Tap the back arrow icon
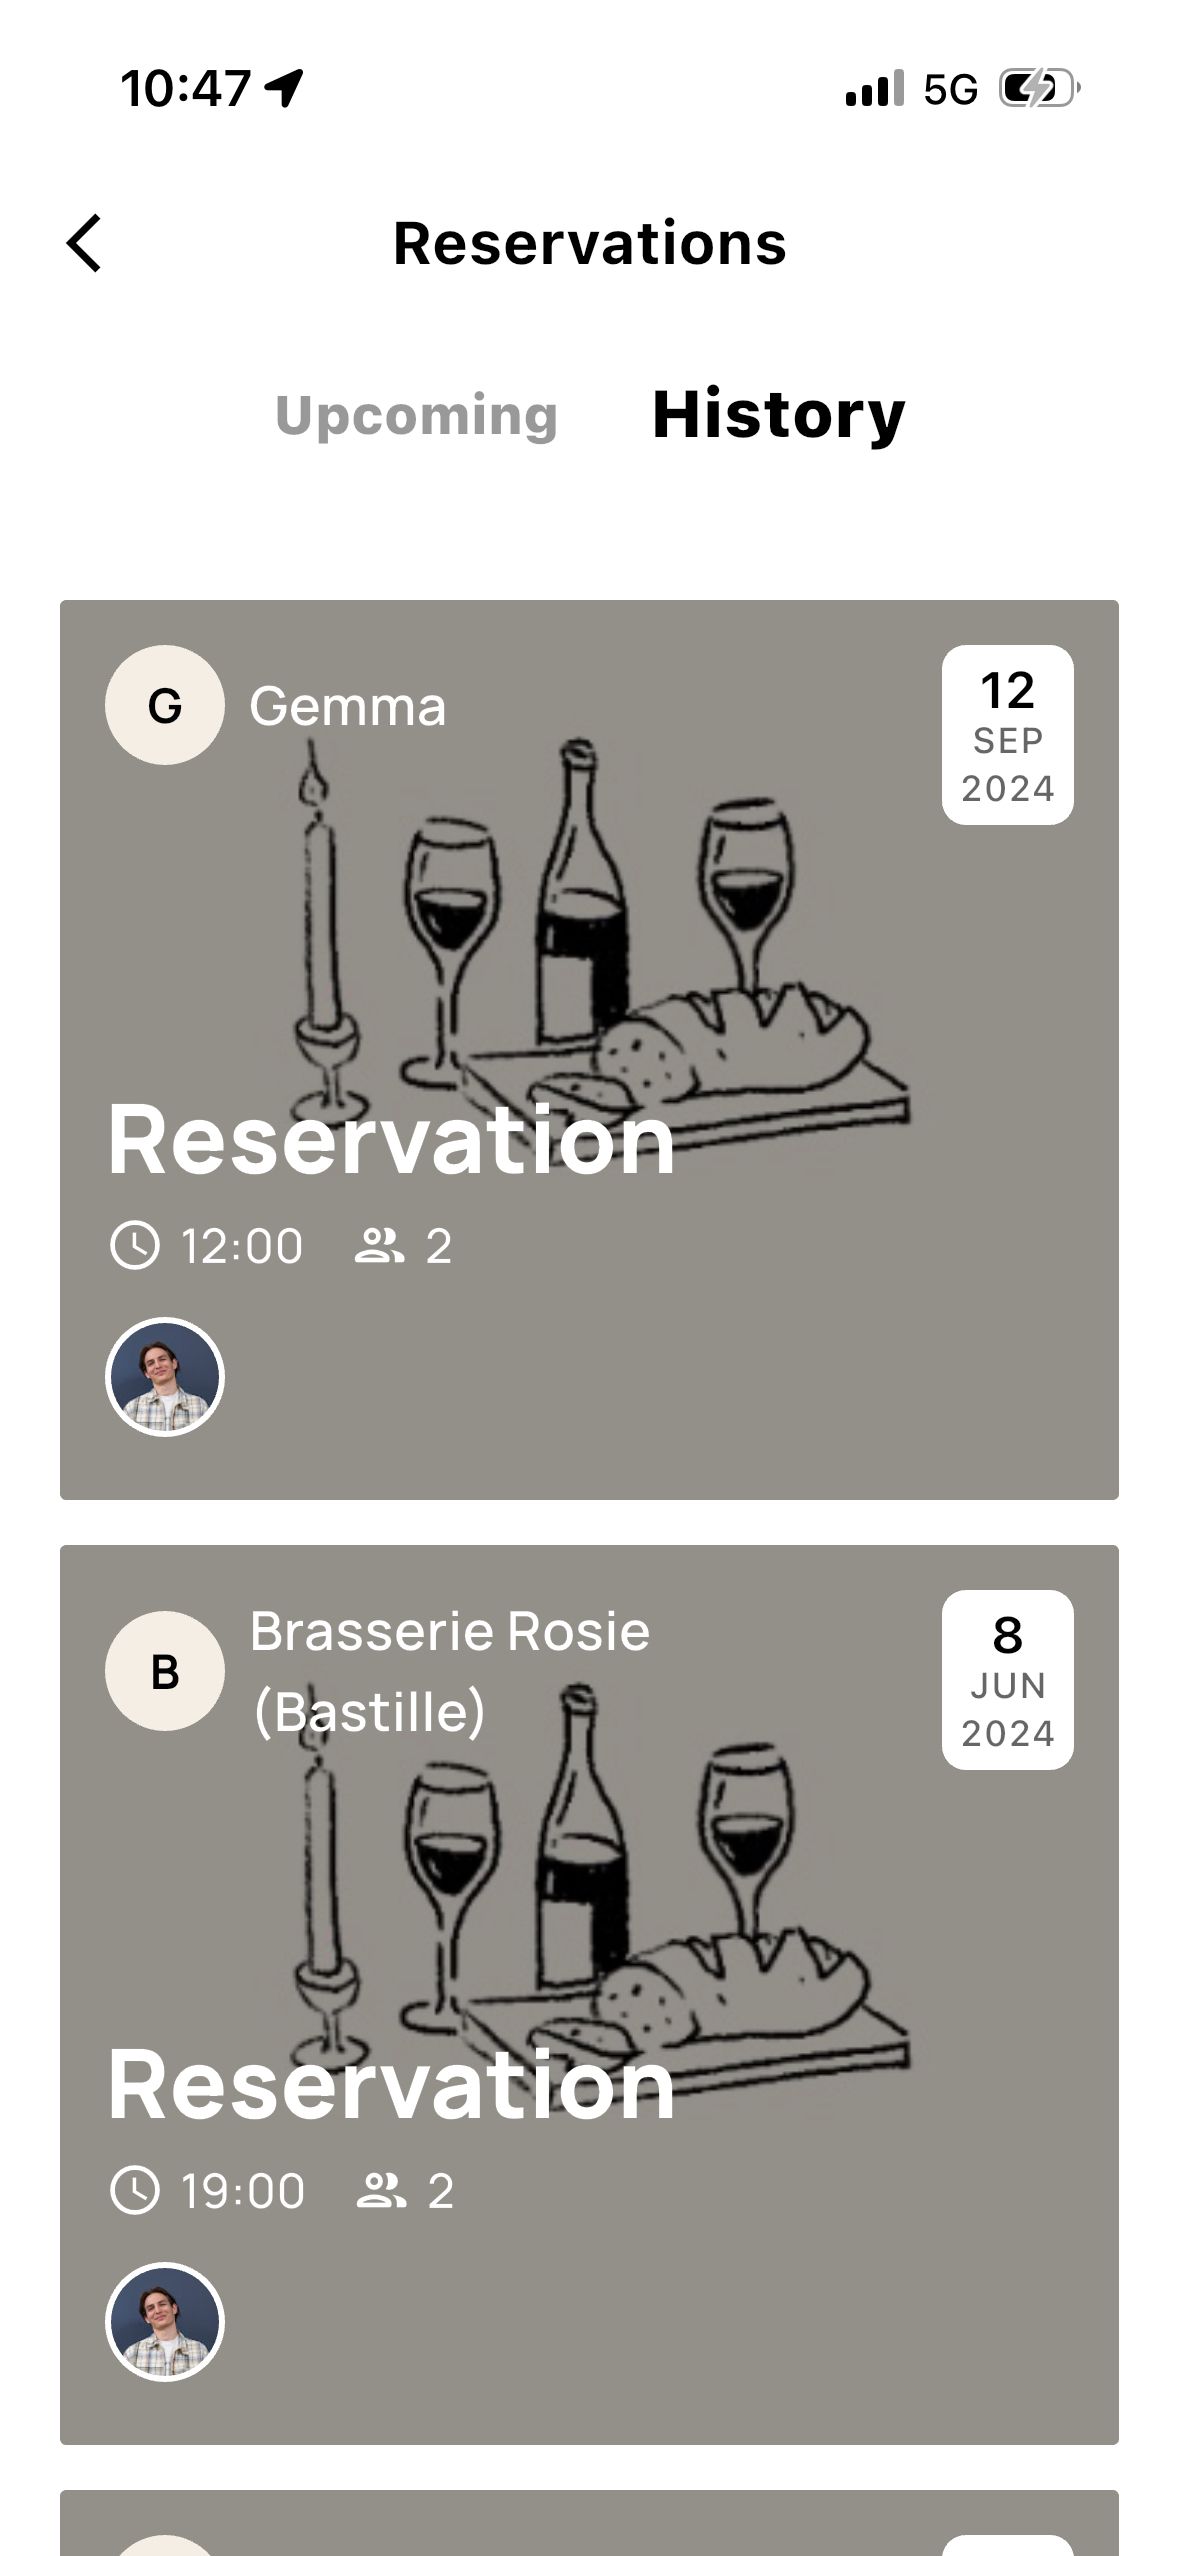The height and width of the screenshot is (2556, 1179). 85,243
